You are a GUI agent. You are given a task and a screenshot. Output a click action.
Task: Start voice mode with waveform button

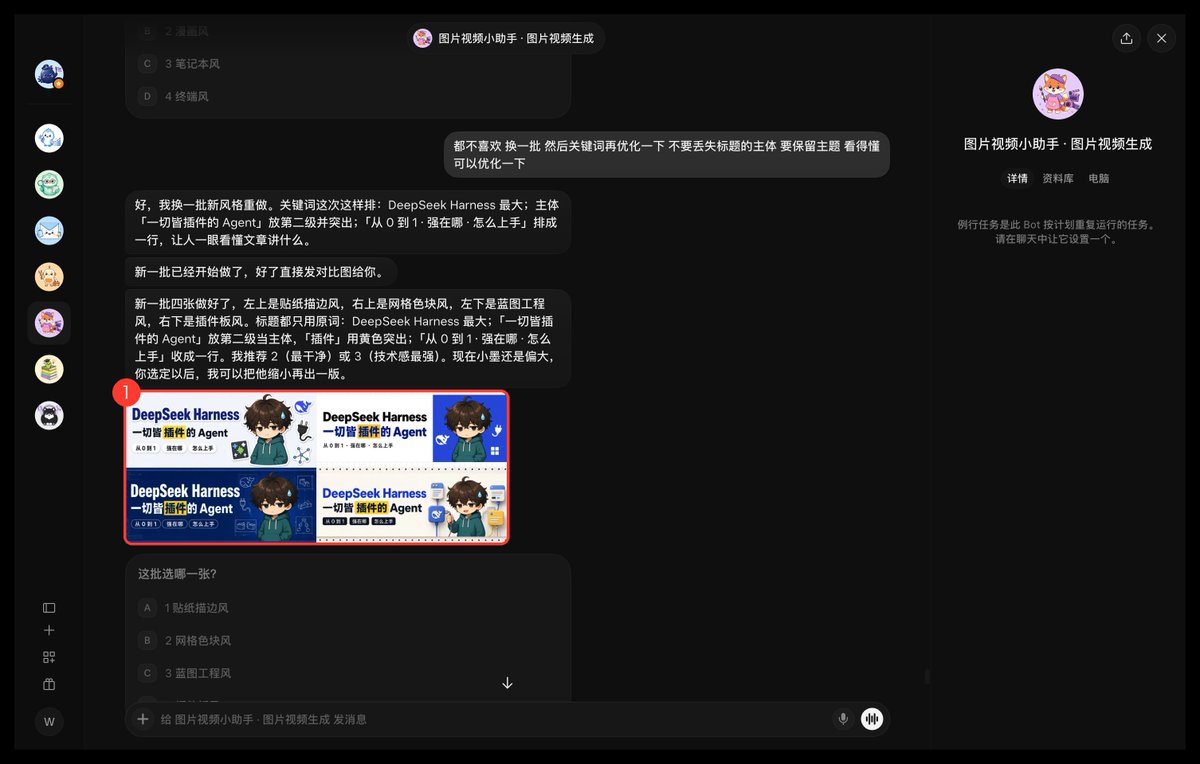pos(872,719)
